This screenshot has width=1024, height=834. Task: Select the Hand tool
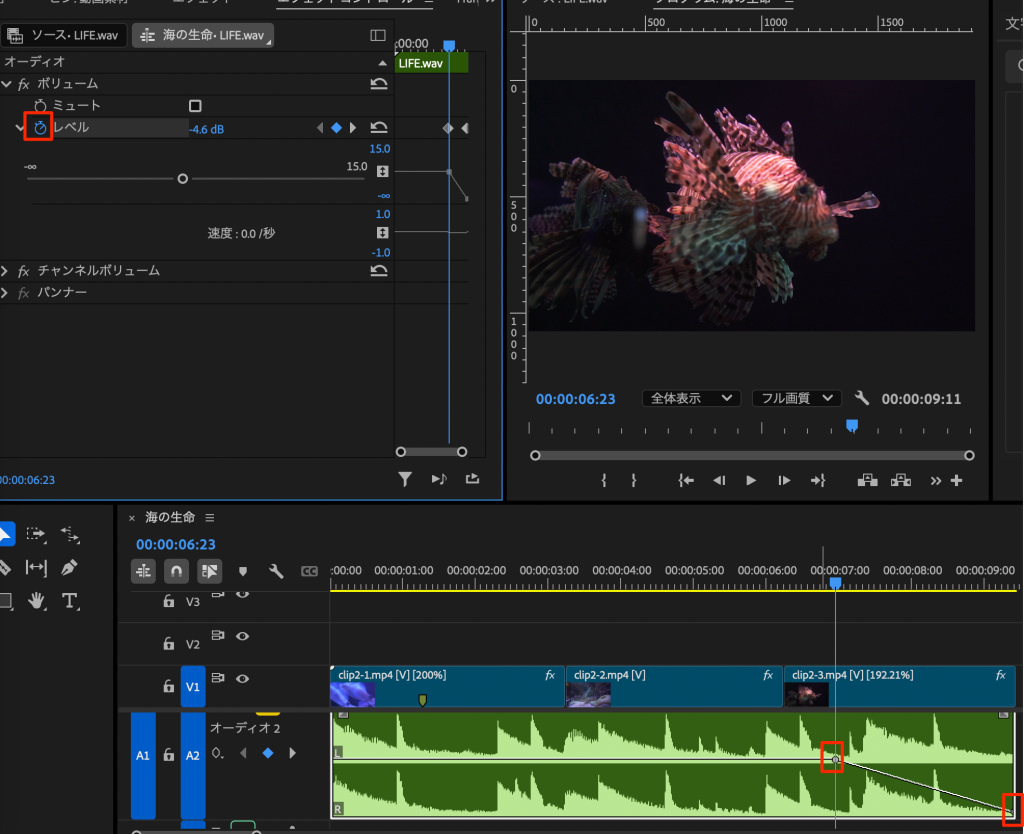tap(37, 601)
